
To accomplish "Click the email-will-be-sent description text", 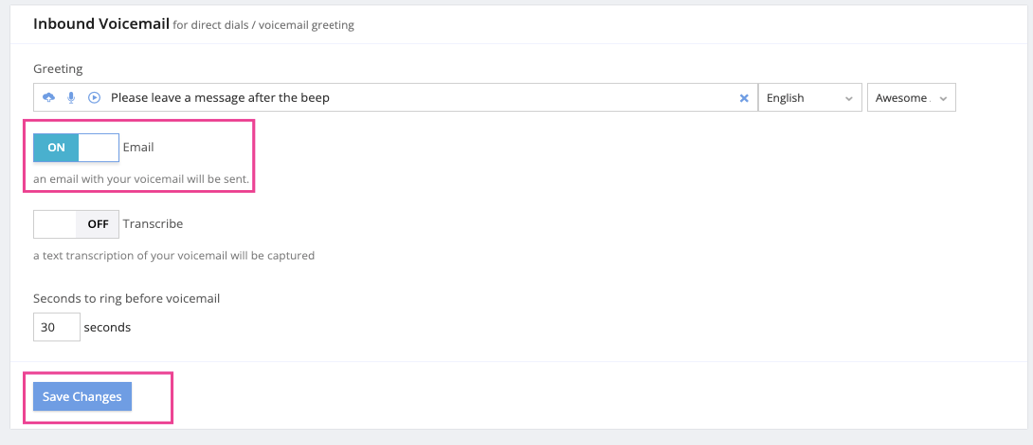I will point(141,180).
